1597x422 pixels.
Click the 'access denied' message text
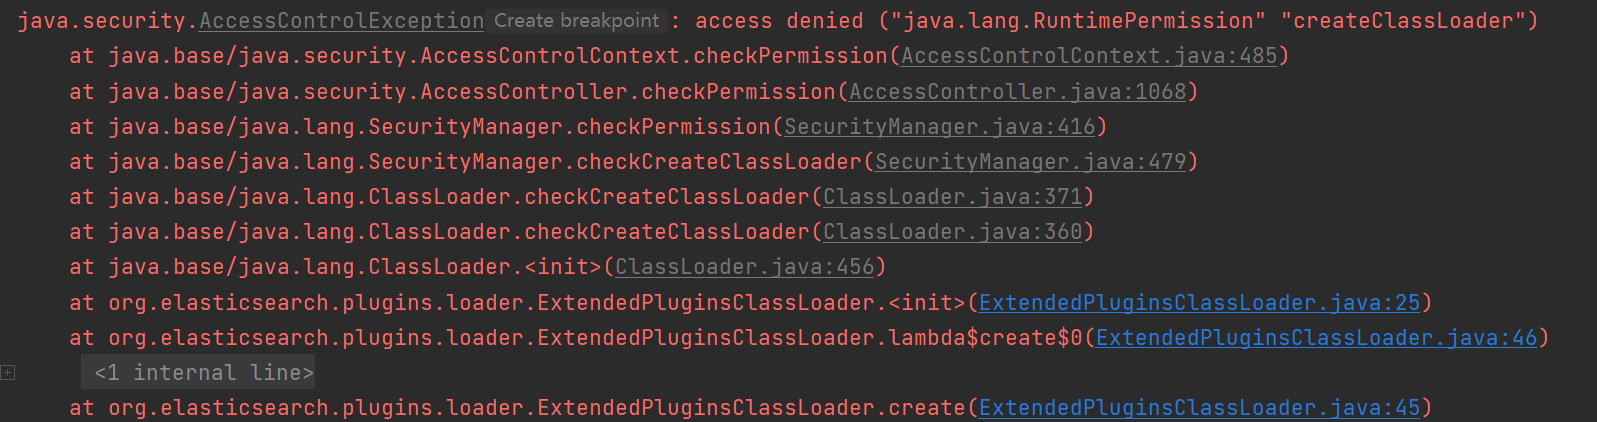779,21
